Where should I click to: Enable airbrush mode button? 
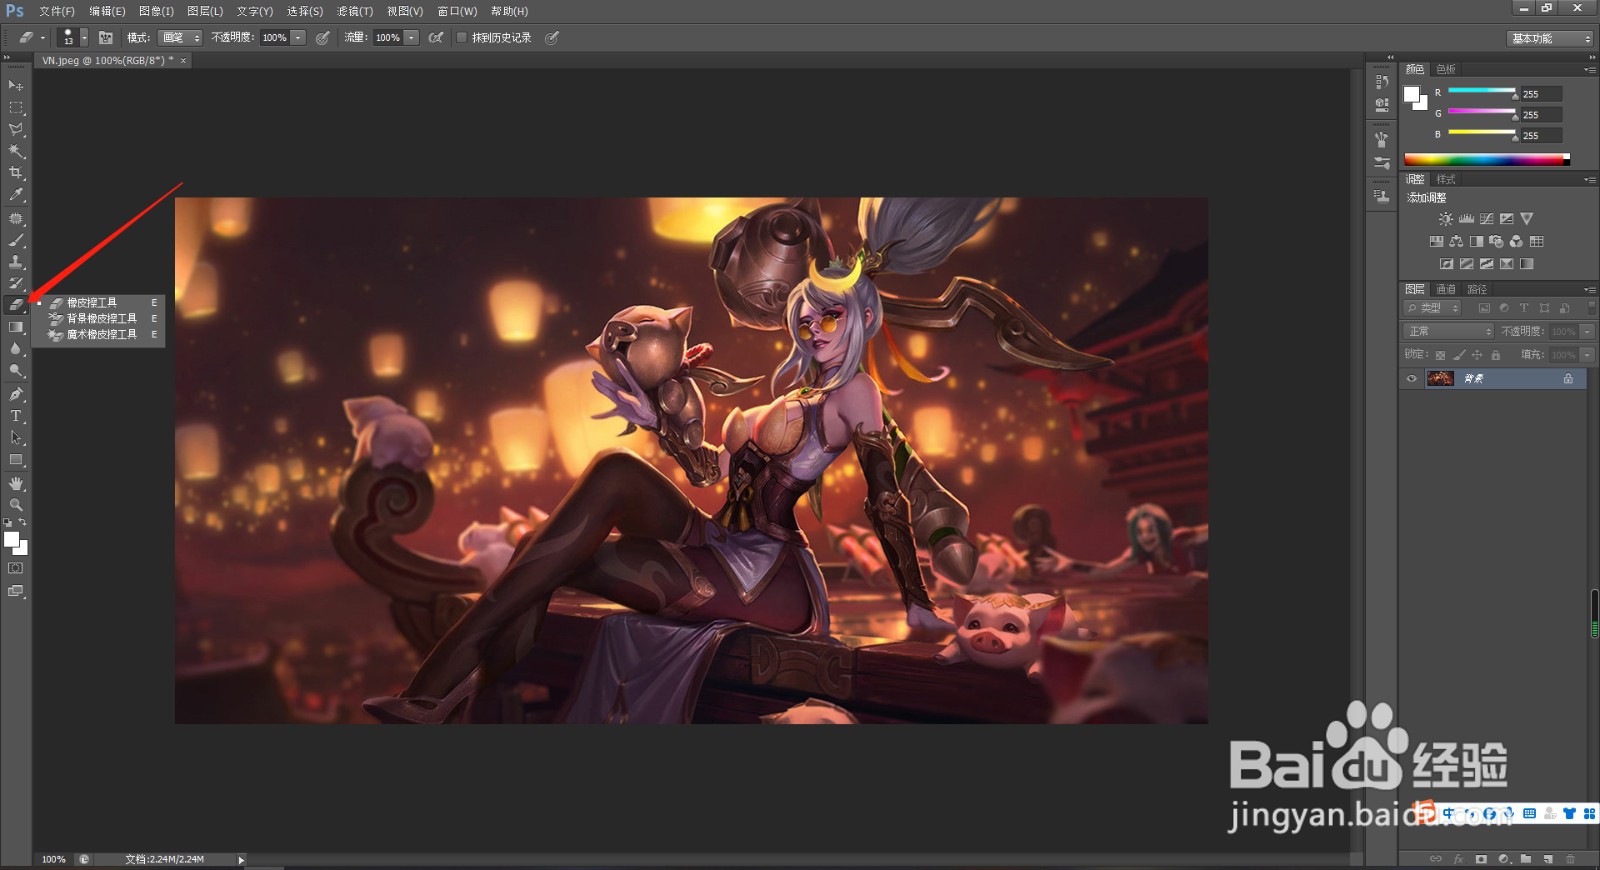436,38
